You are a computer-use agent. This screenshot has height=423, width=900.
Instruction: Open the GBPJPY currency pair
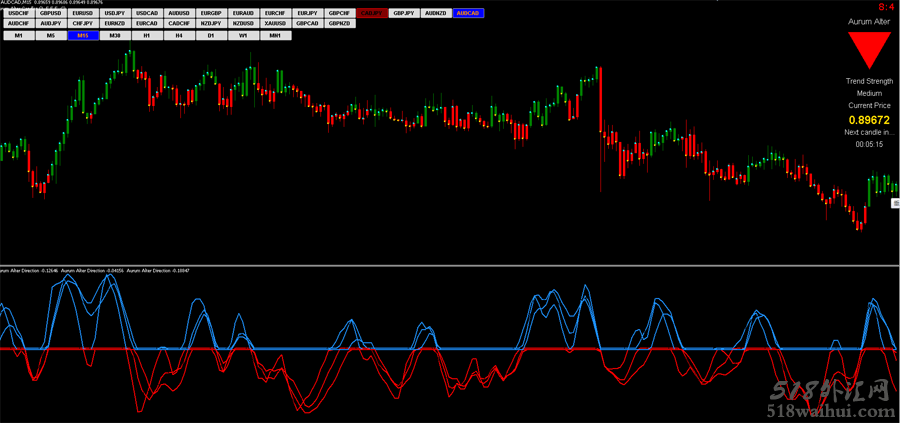pos(404,13)
